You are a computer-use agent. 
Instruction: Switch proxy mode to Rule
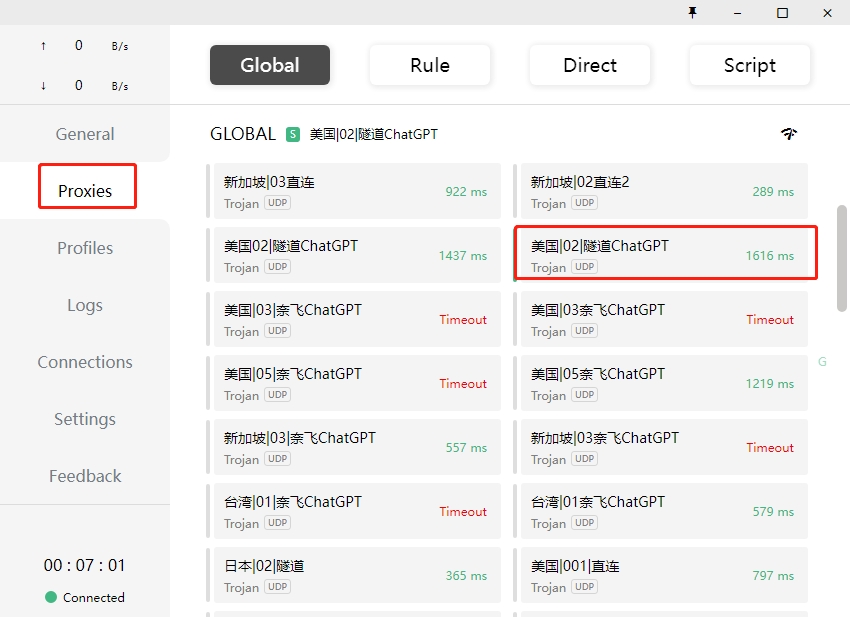pos(430,65)
